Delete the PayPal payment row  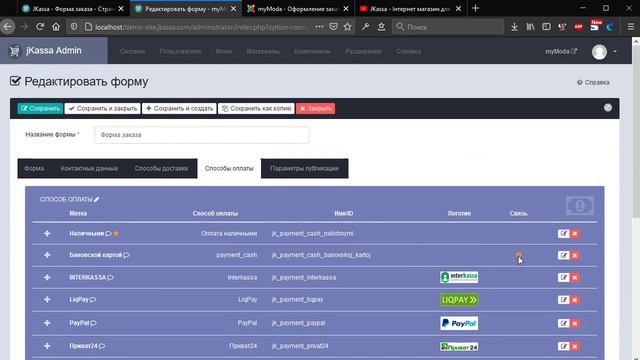pos(575,323)
